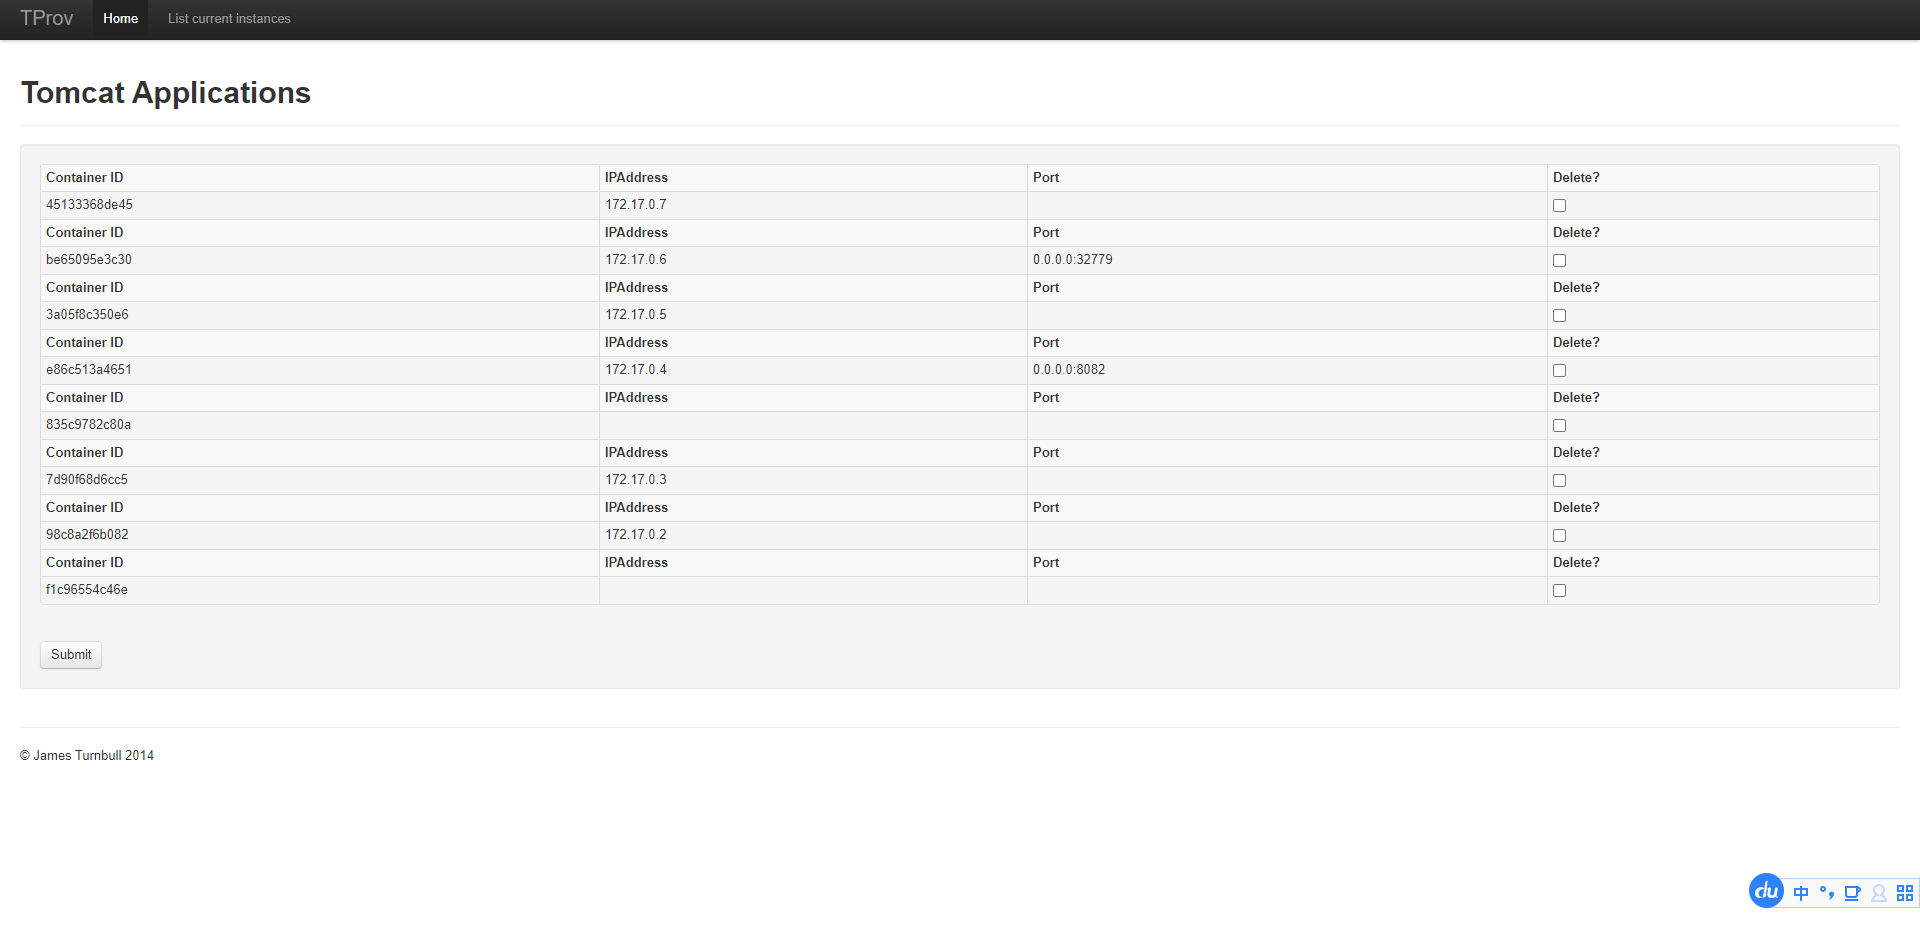Viewport: 1920px width, 937px height.
Task: Select IP address 172.17.0.3
Action: [x=636, y=480]
